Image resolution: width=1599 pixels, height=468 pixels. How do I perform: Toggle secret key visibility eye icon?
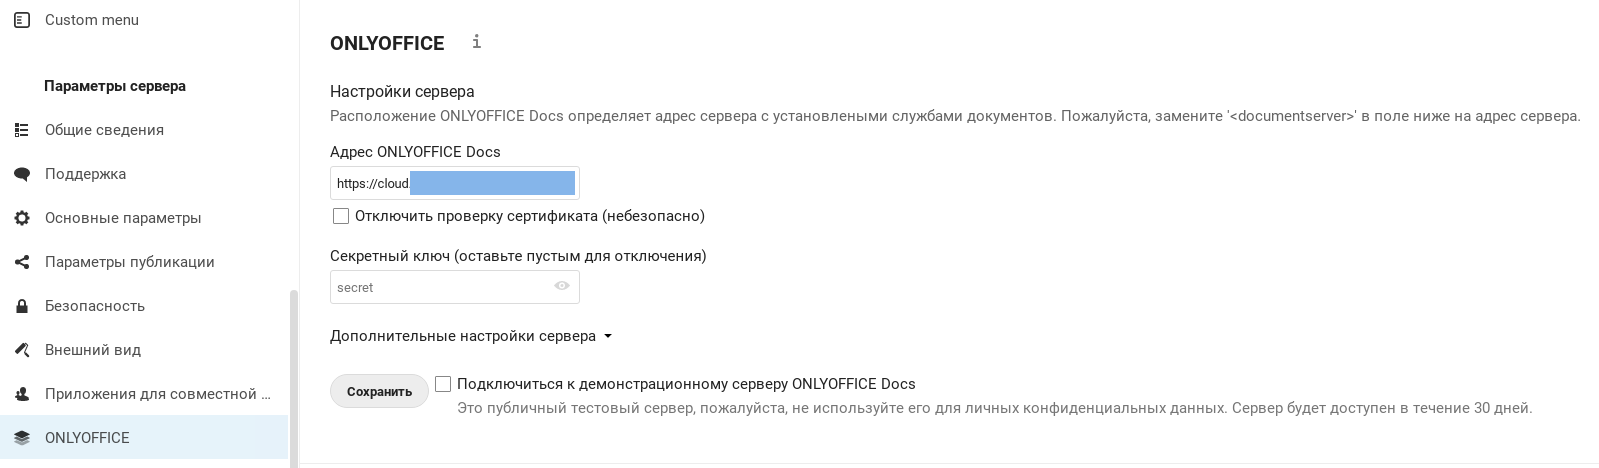tap(562, 286)
